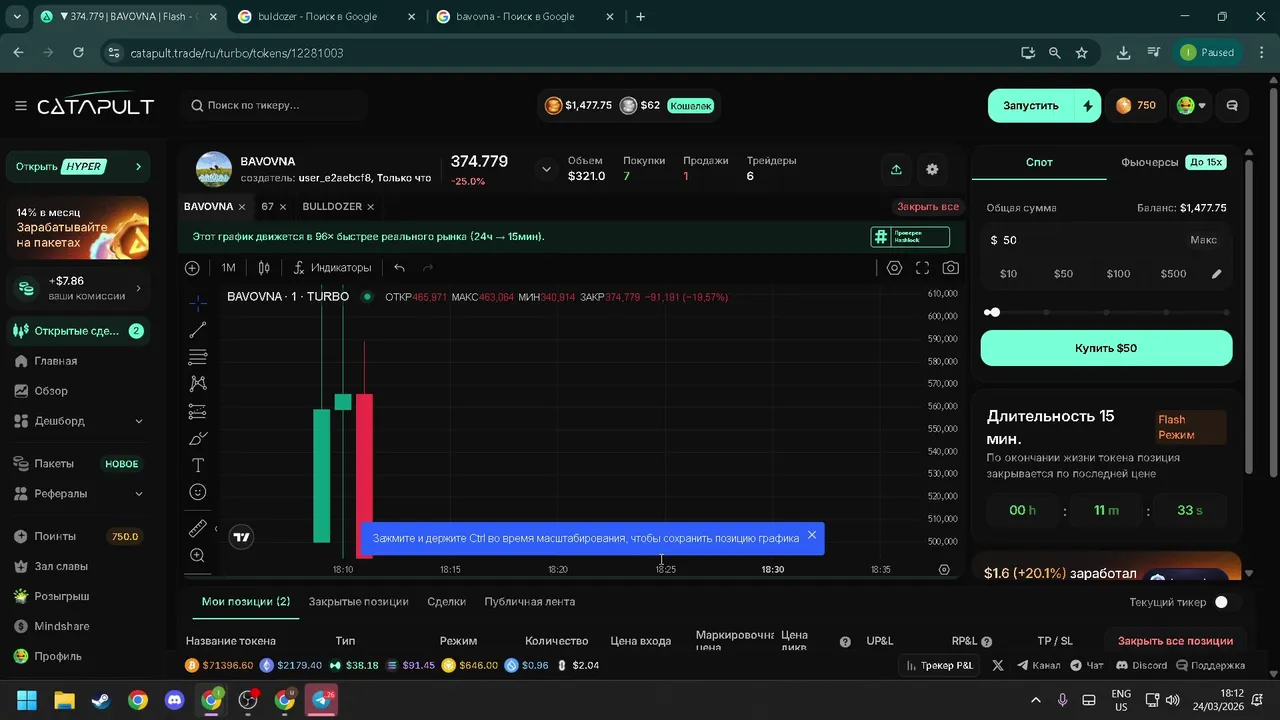Open the user avatar dropdown
This screenshot has height=720, width=1280.
(x=1190, y=105)
